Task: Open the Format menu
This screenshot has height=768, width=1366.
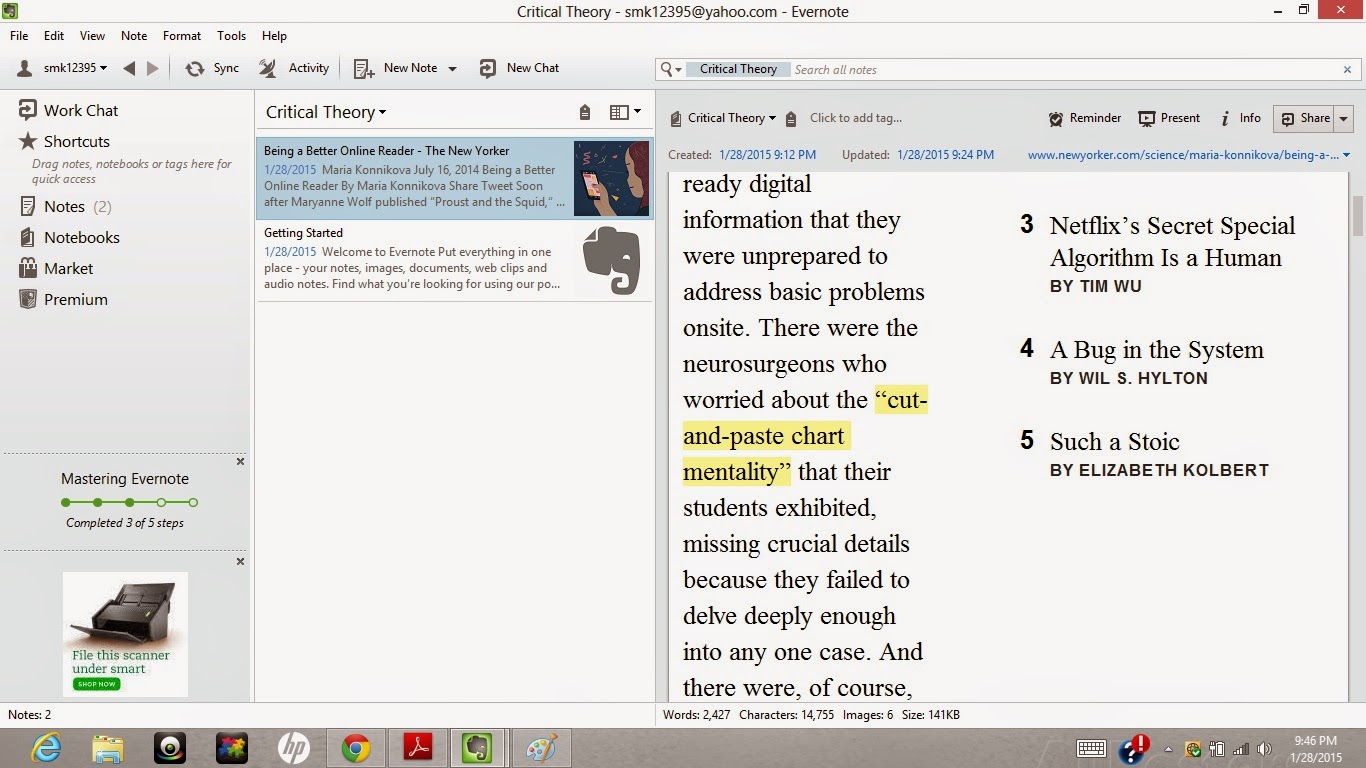Action: click(182, 35)
